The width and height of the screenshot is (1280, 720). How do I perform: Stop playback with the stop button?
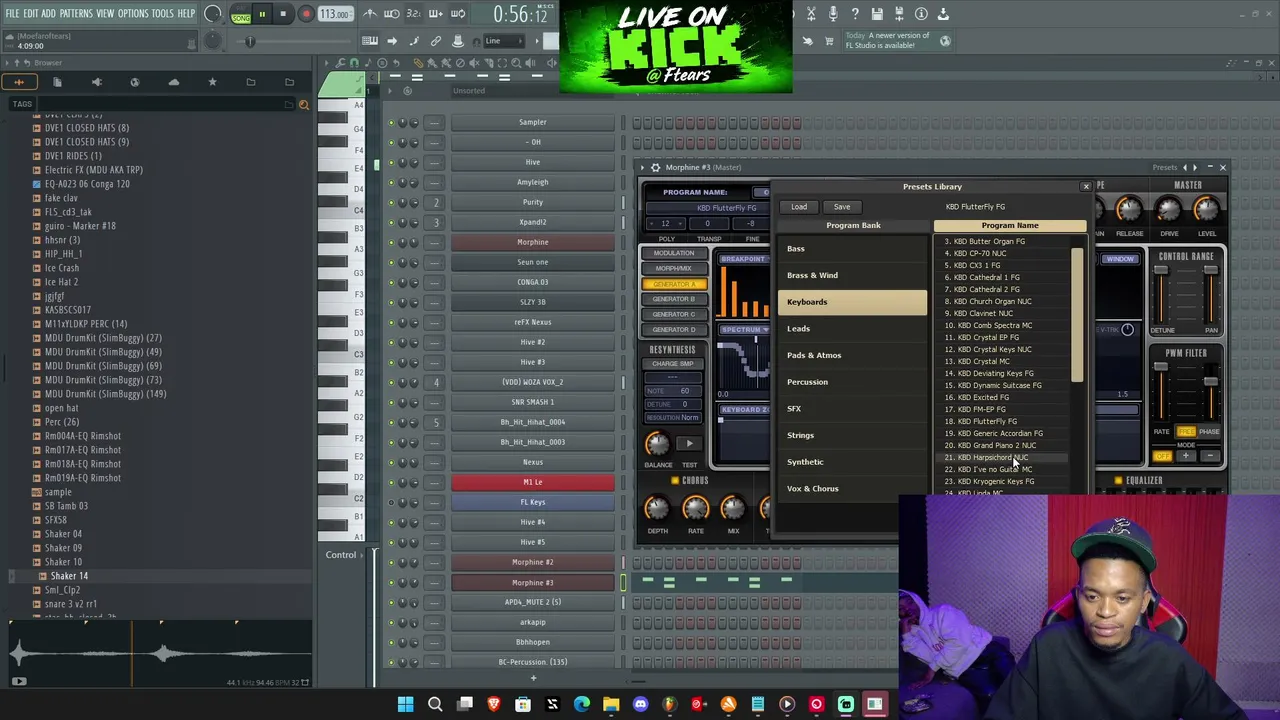tap(283, 14)
